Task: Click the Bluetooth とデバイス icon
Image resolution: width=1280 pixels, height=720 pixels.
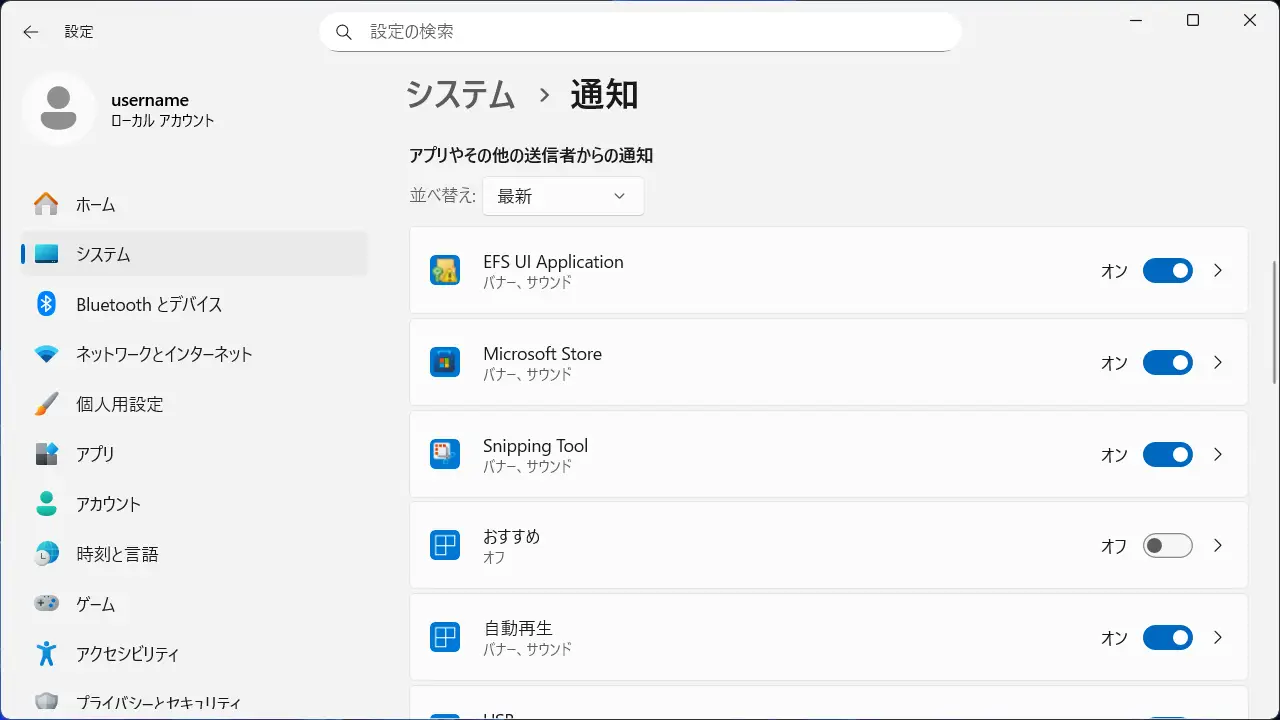Action: pyautogui.click(x=46, y=304)
